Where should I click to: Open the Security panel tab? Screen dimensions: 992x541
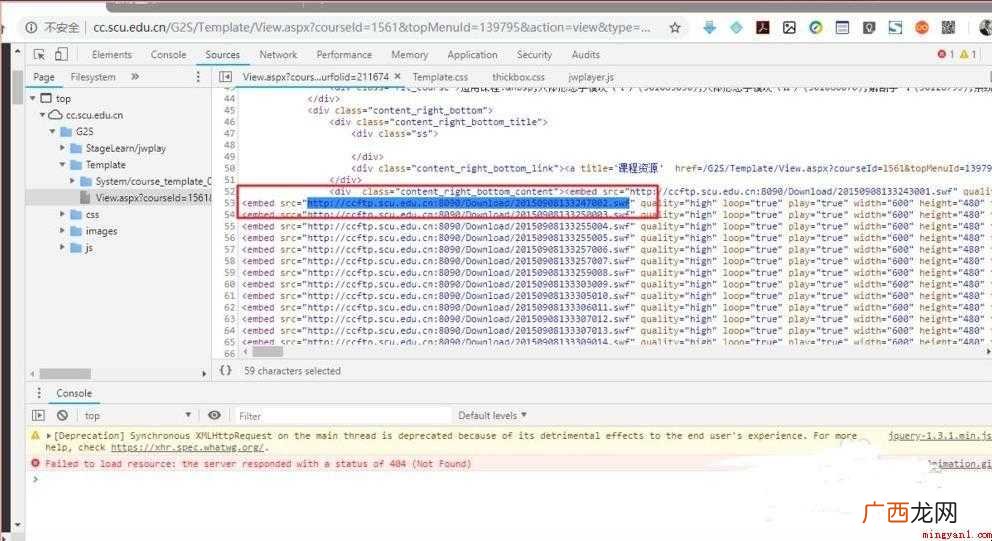534,55
